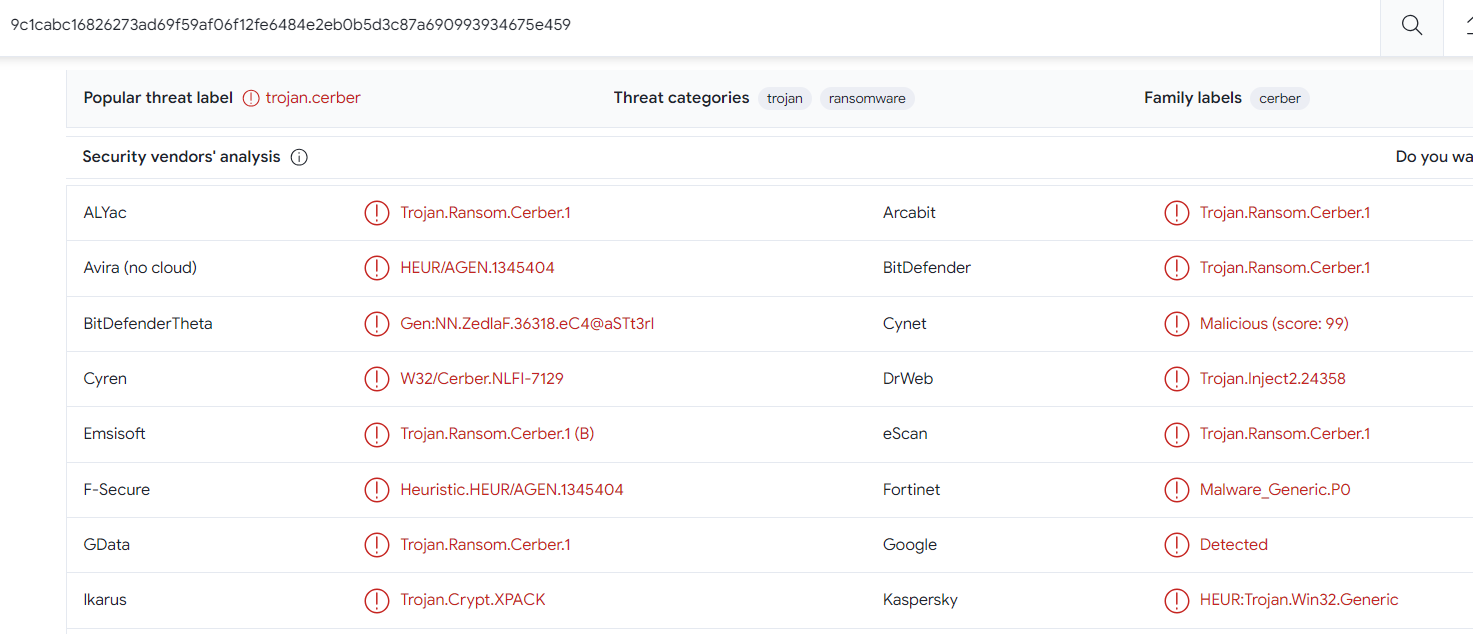Click Ikarus detection alert icon
Image resolution: width=1473 pixels, height=634 pixels.
pos(376,600)
